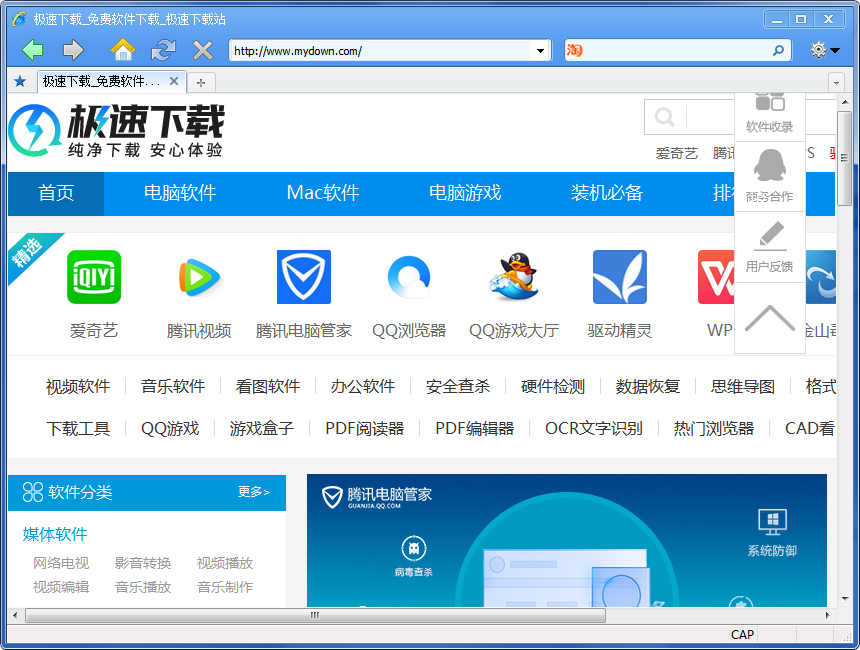Open the settings gear dropdown
Viewport: 860px width, 650px height.
point(825,50)
